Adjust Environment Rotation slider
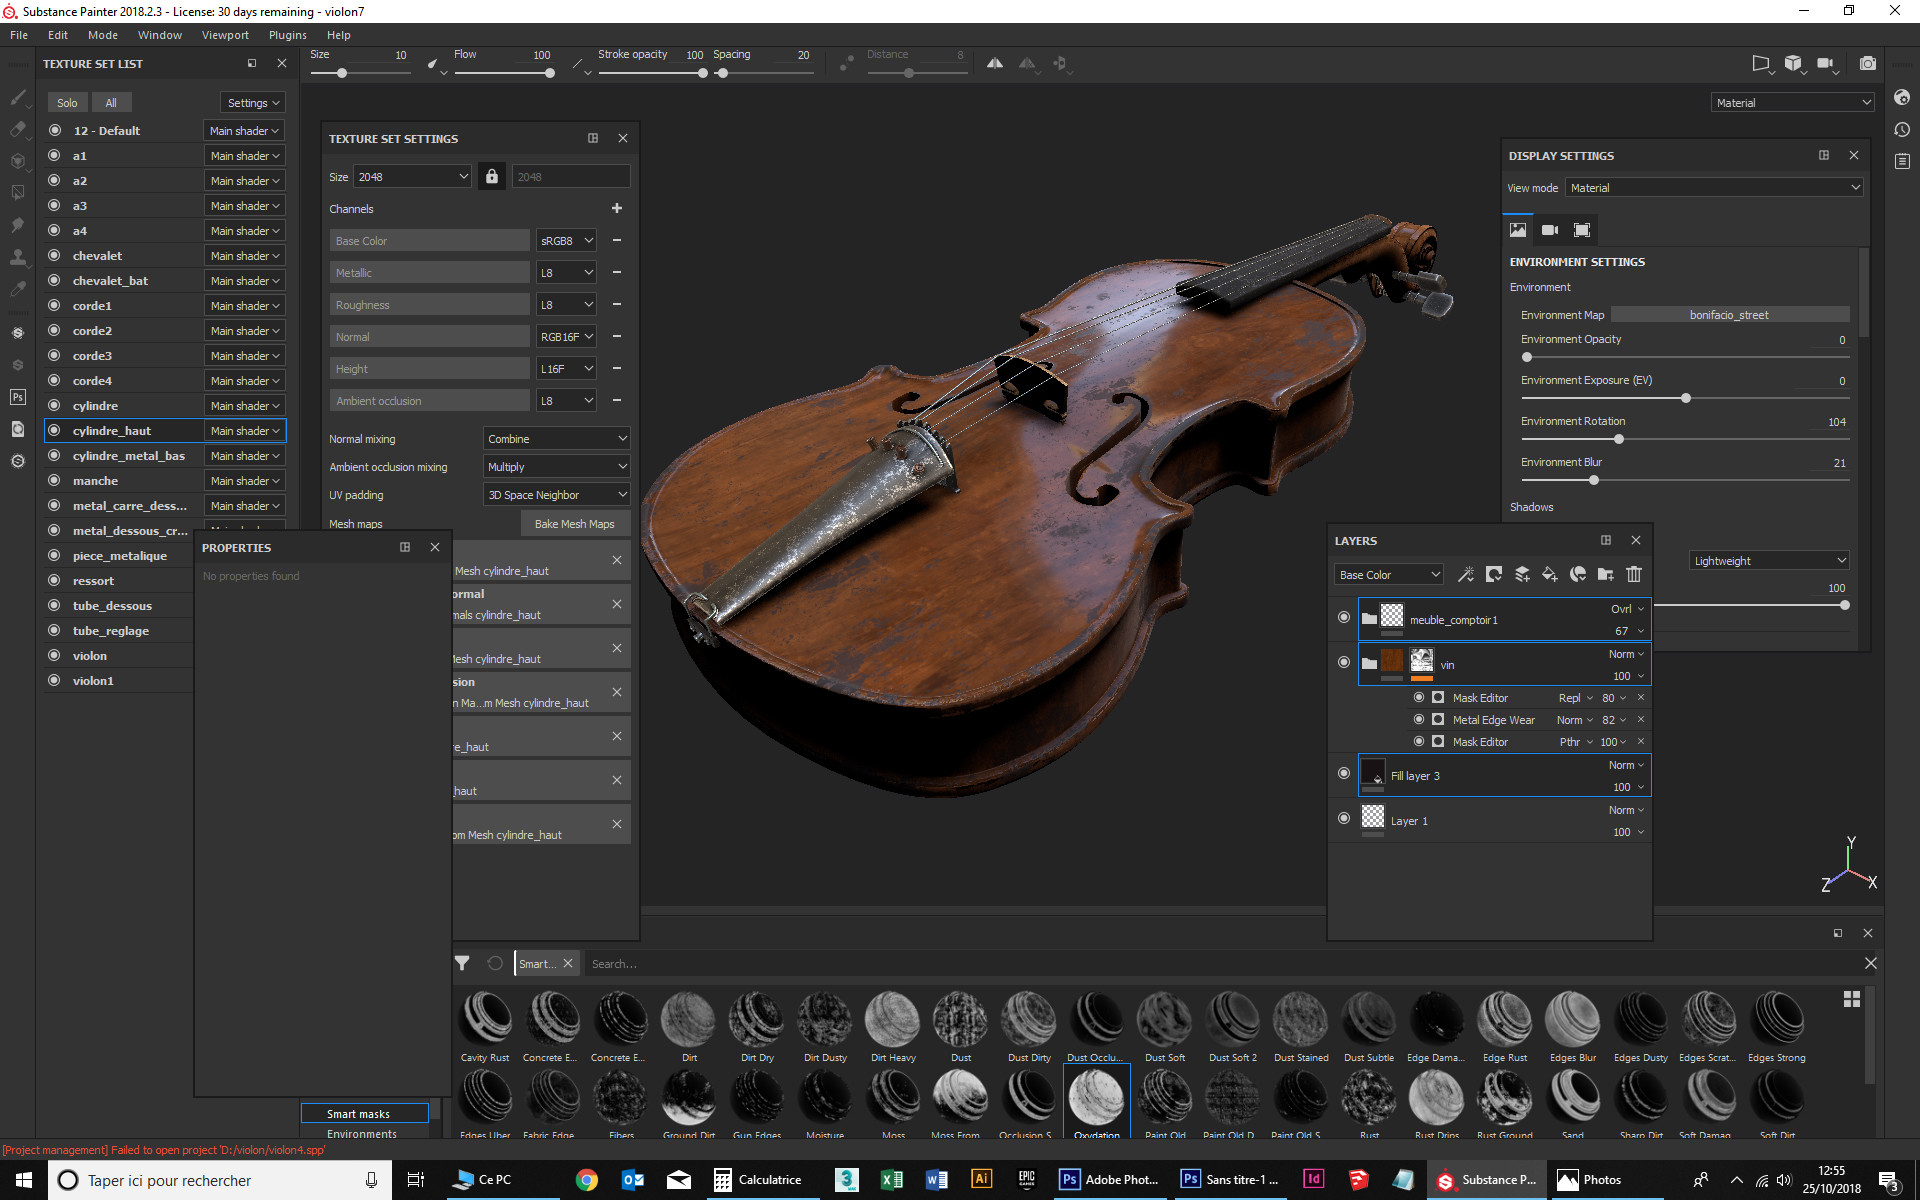Screen dimensions: 1920x1200 pos(1685,439)
